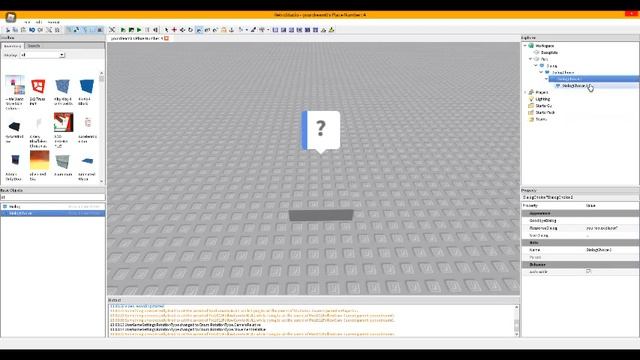This screenshot has height=360, width=640.
Task: Select StarterPack in Explorer tree
Action: coord(545,112)
